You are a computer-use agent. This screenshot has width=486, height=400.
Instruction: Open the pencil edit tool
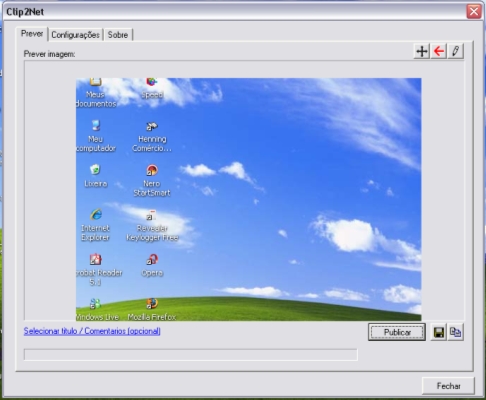click(456, 51)
